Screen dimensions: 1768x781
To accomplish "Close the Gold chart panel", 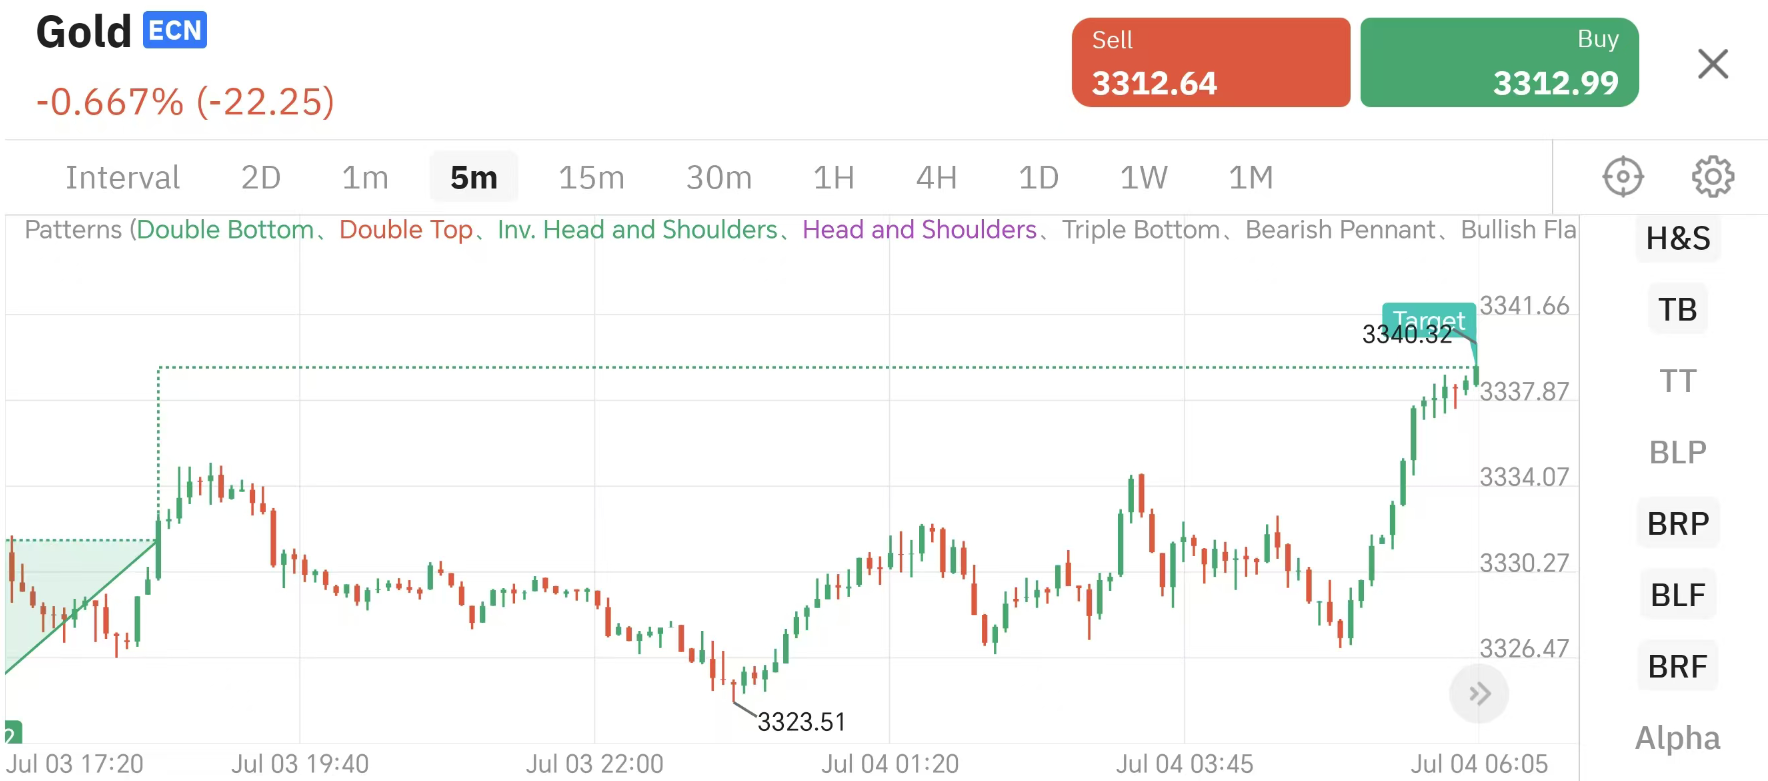I will [x=1713, y=64].
